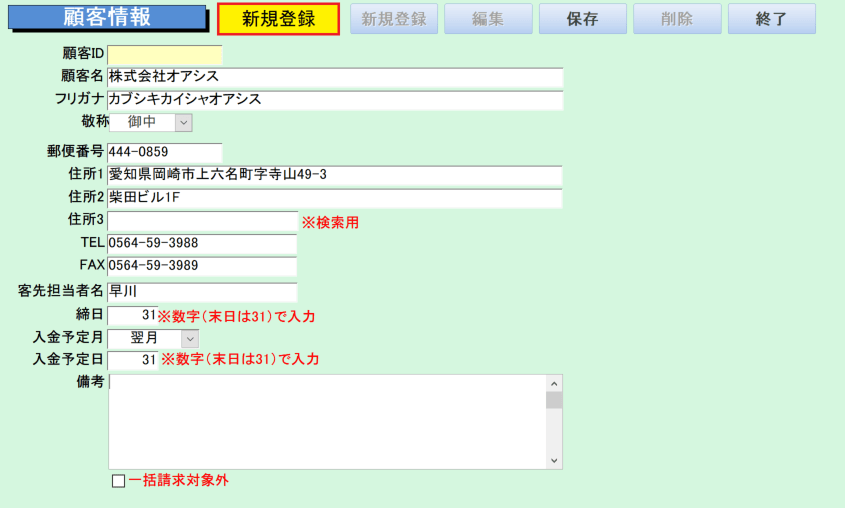Click the red ※検索用 note

[x=330, y=222]
